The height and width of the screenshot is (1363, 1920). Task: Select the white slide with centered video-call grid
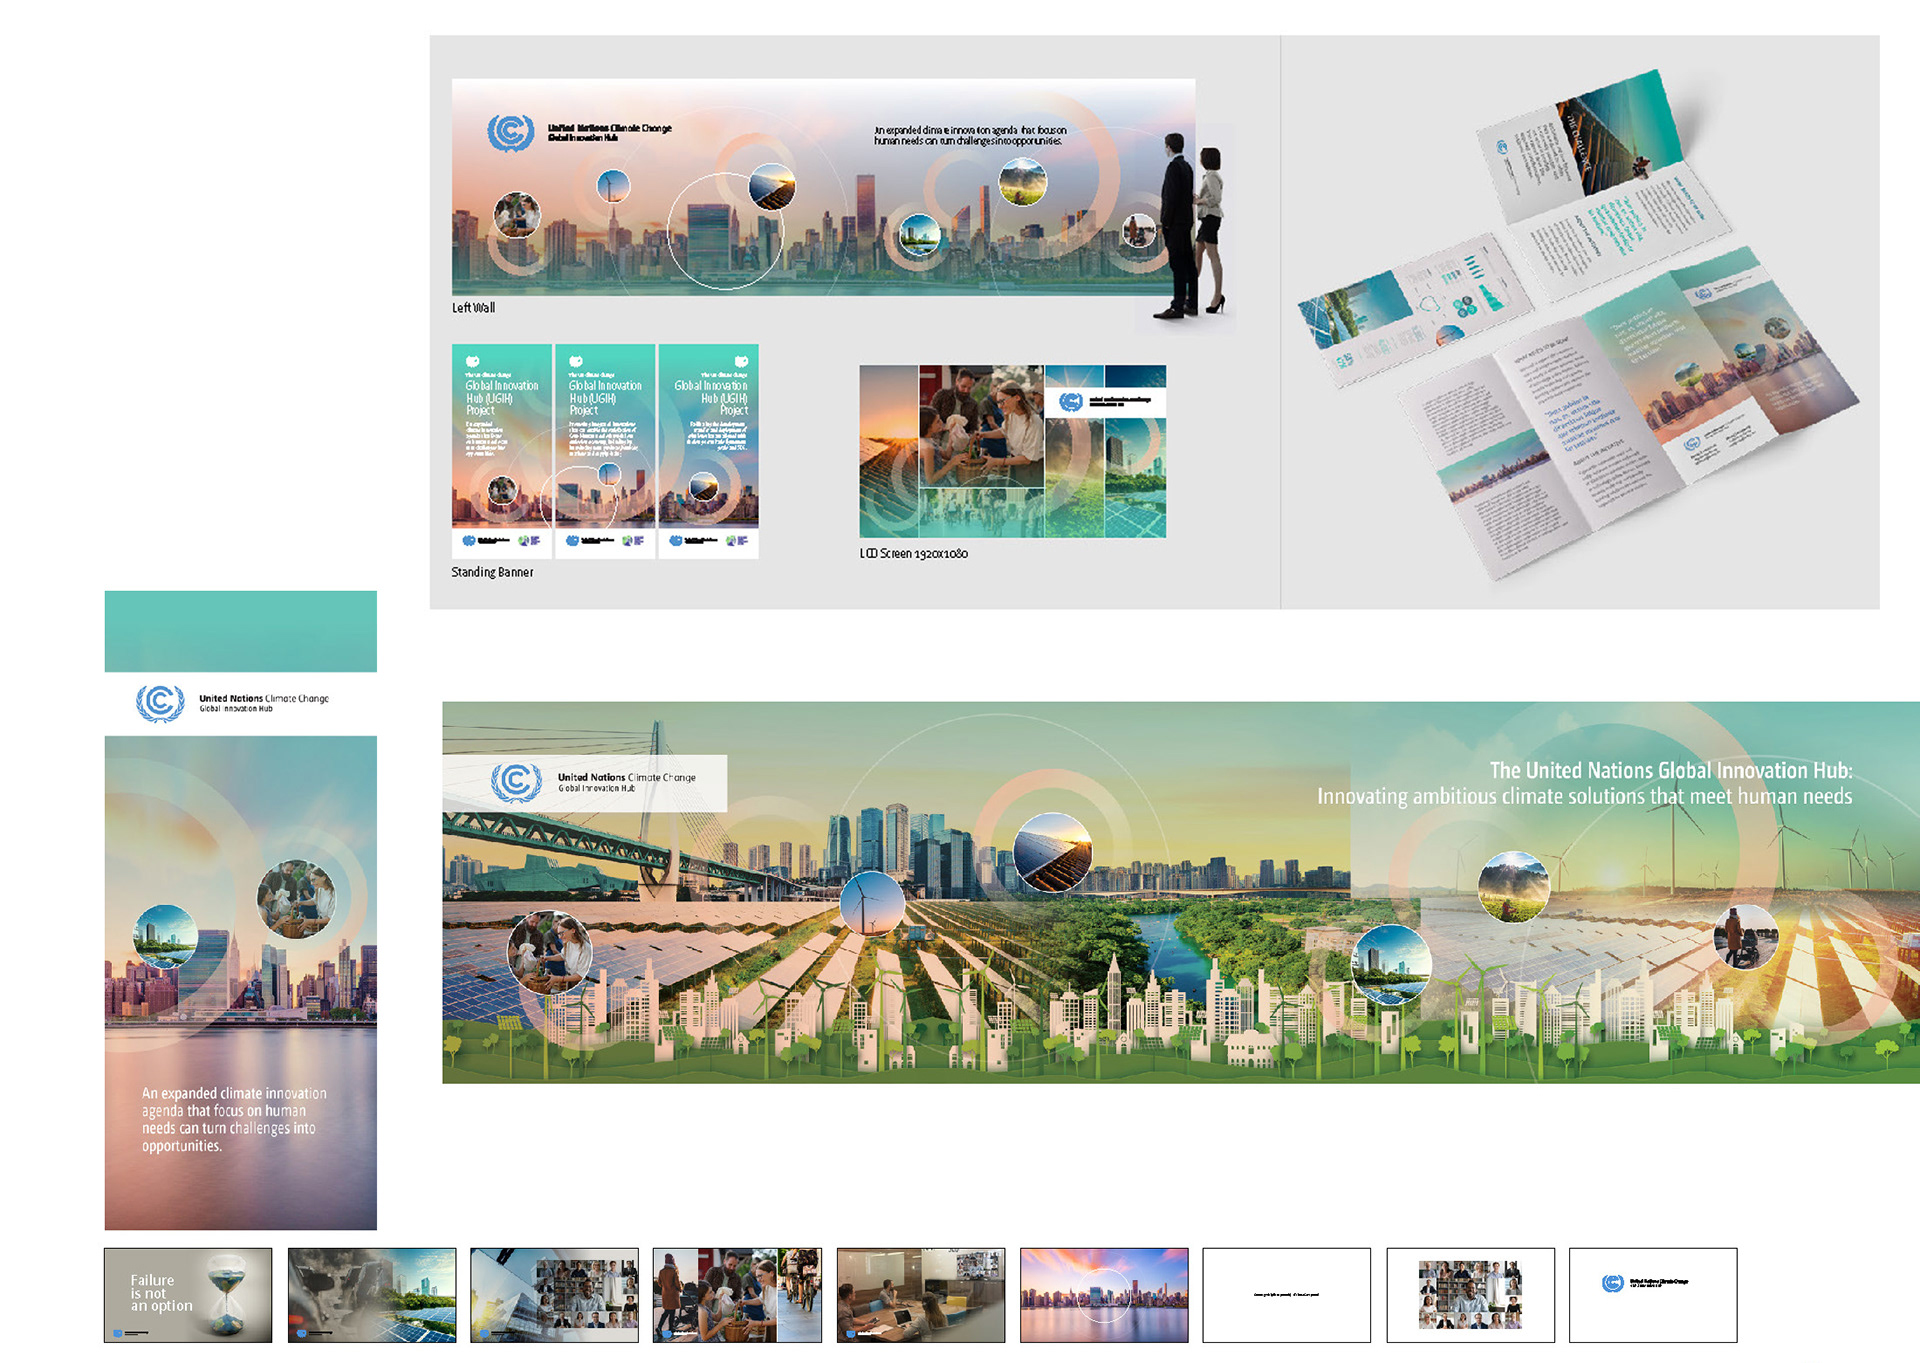click(x=1470, y=1294)
